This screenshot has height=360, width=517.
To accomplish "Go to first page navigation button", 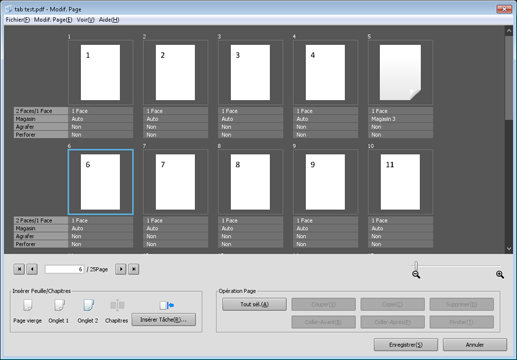I will [x=19, y=269].
